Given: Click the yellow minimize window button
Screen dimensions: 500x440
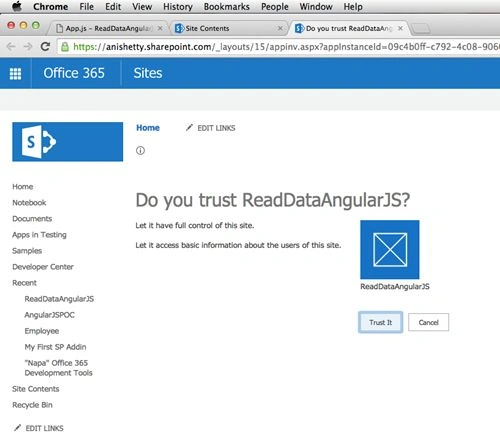Looking at the screenshot, I should 23,25.
